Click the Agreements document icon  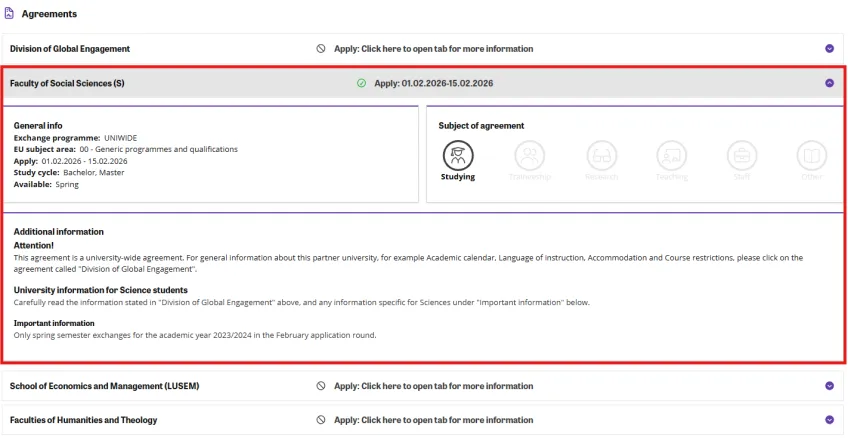click(x=9, y=14)
